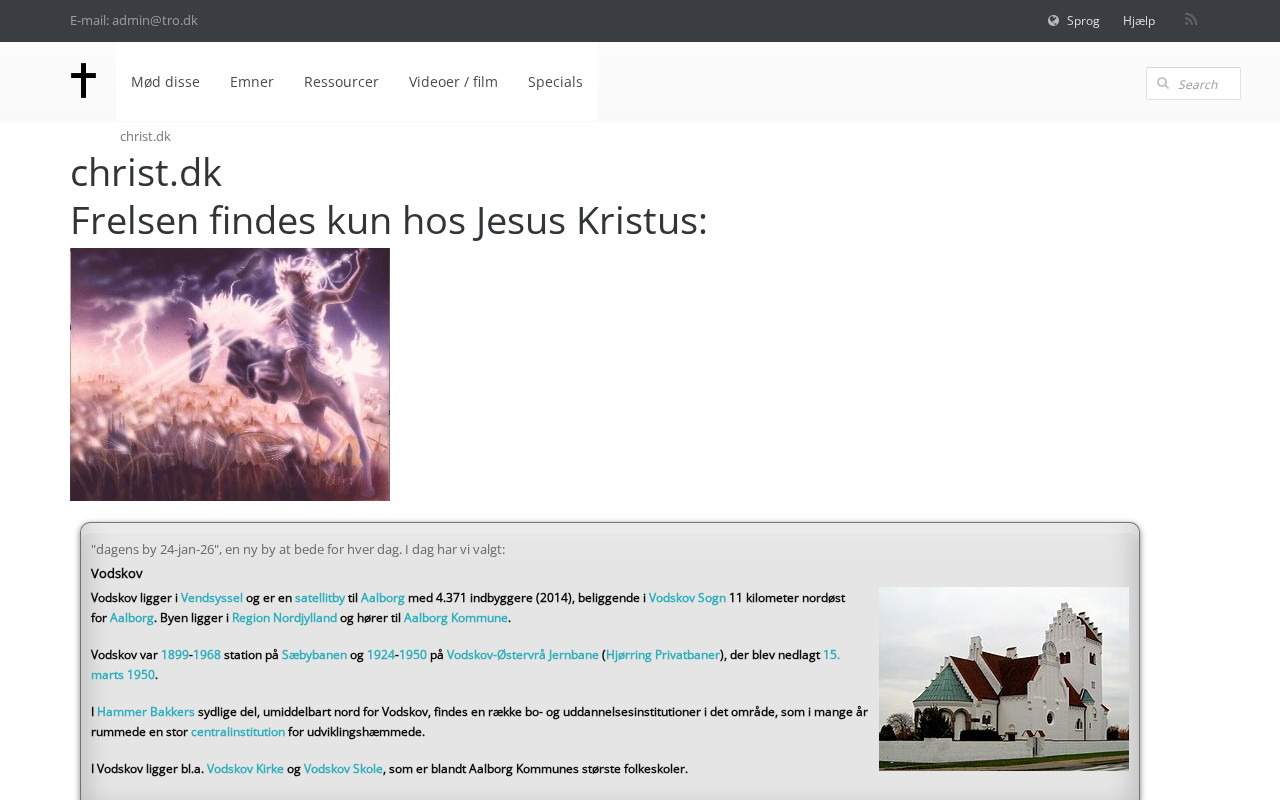Click the horse and rider painting

[x=230, y=374]
